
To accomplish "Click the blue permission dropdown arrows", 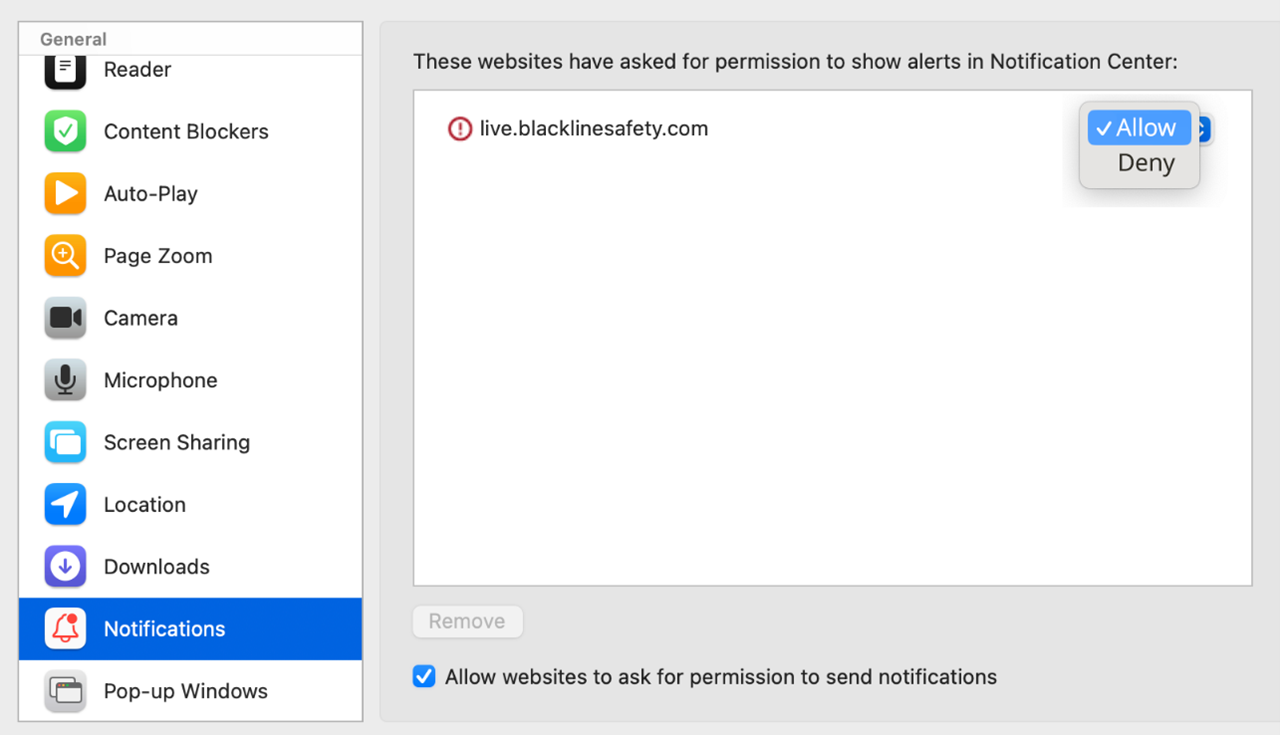I will (1204, 129).
